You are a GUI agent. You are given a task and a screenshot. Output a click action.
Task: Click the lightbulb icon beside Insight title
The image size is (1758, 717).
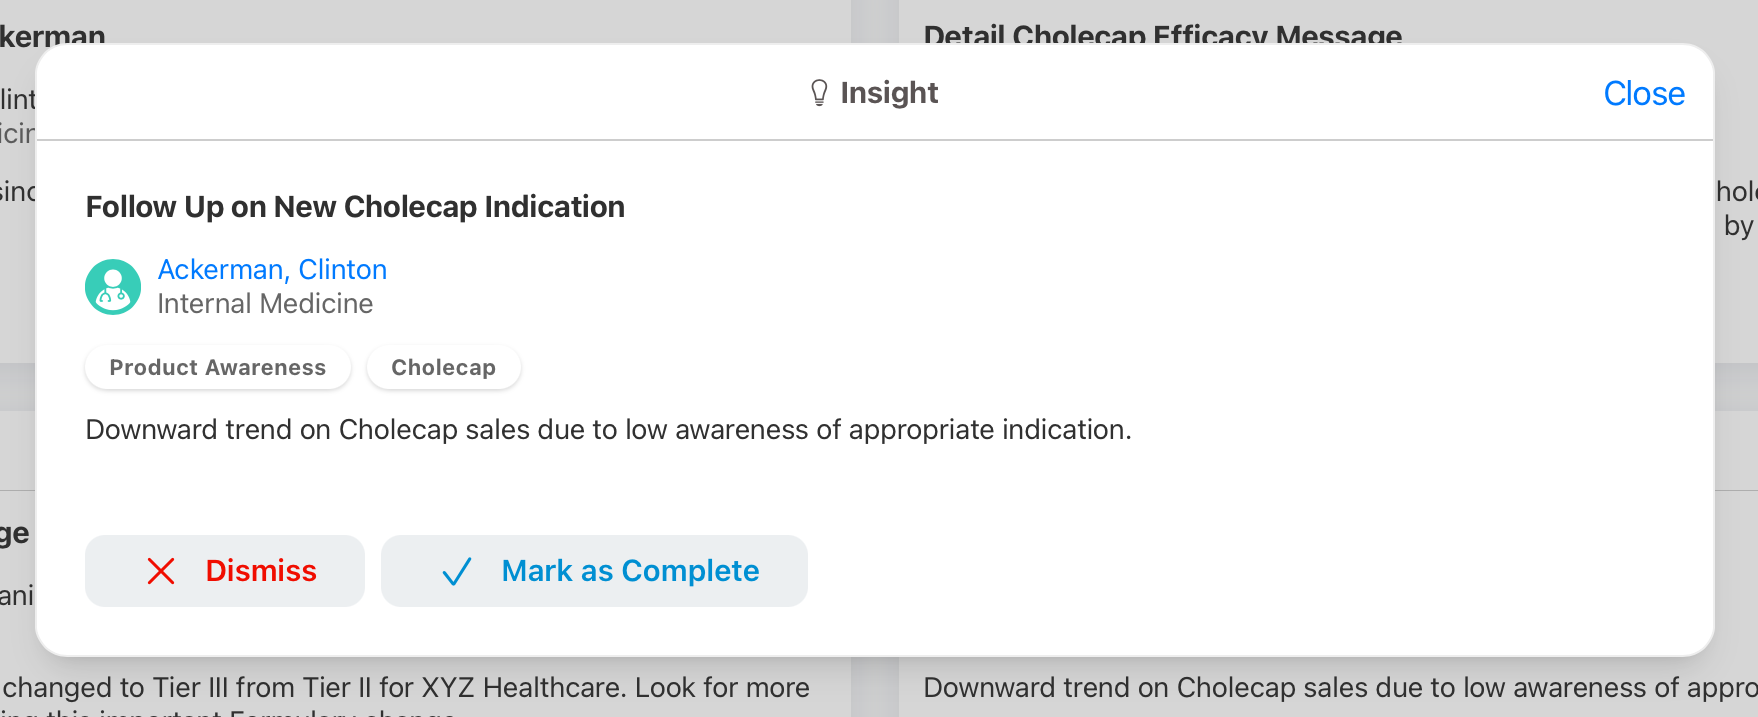pyautogui.click(x=819, y=93)
